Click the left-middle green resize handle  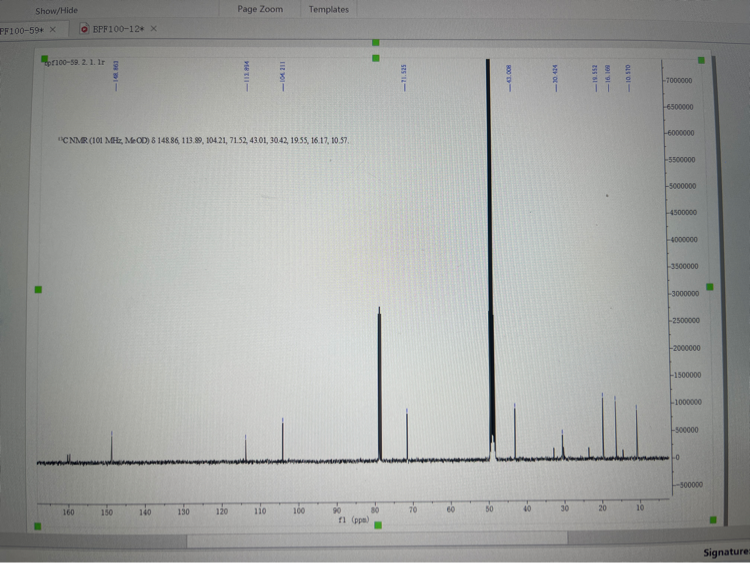point(39,290)
